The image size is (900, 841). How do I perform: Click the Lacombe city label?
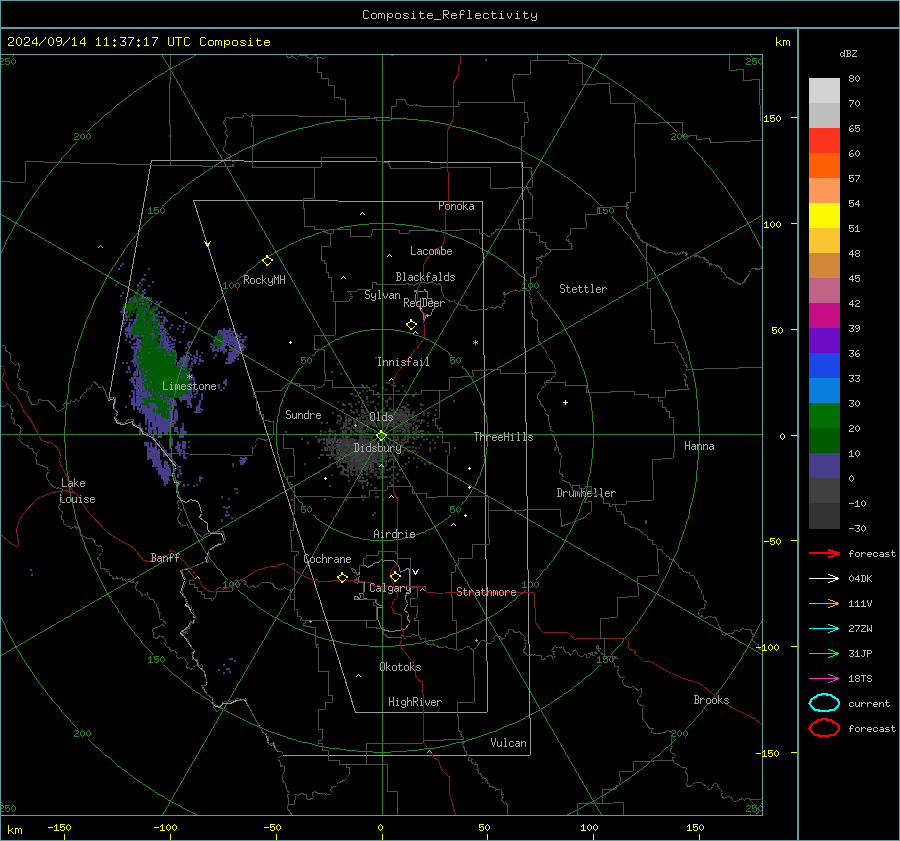point(431,251)
